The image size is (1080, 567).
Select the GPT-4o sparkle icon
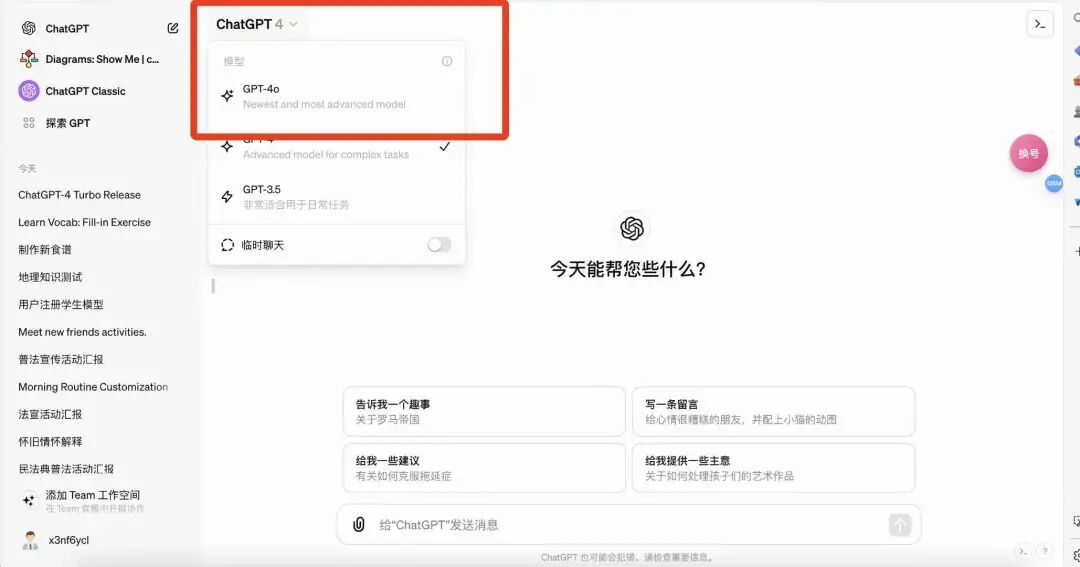227,96
